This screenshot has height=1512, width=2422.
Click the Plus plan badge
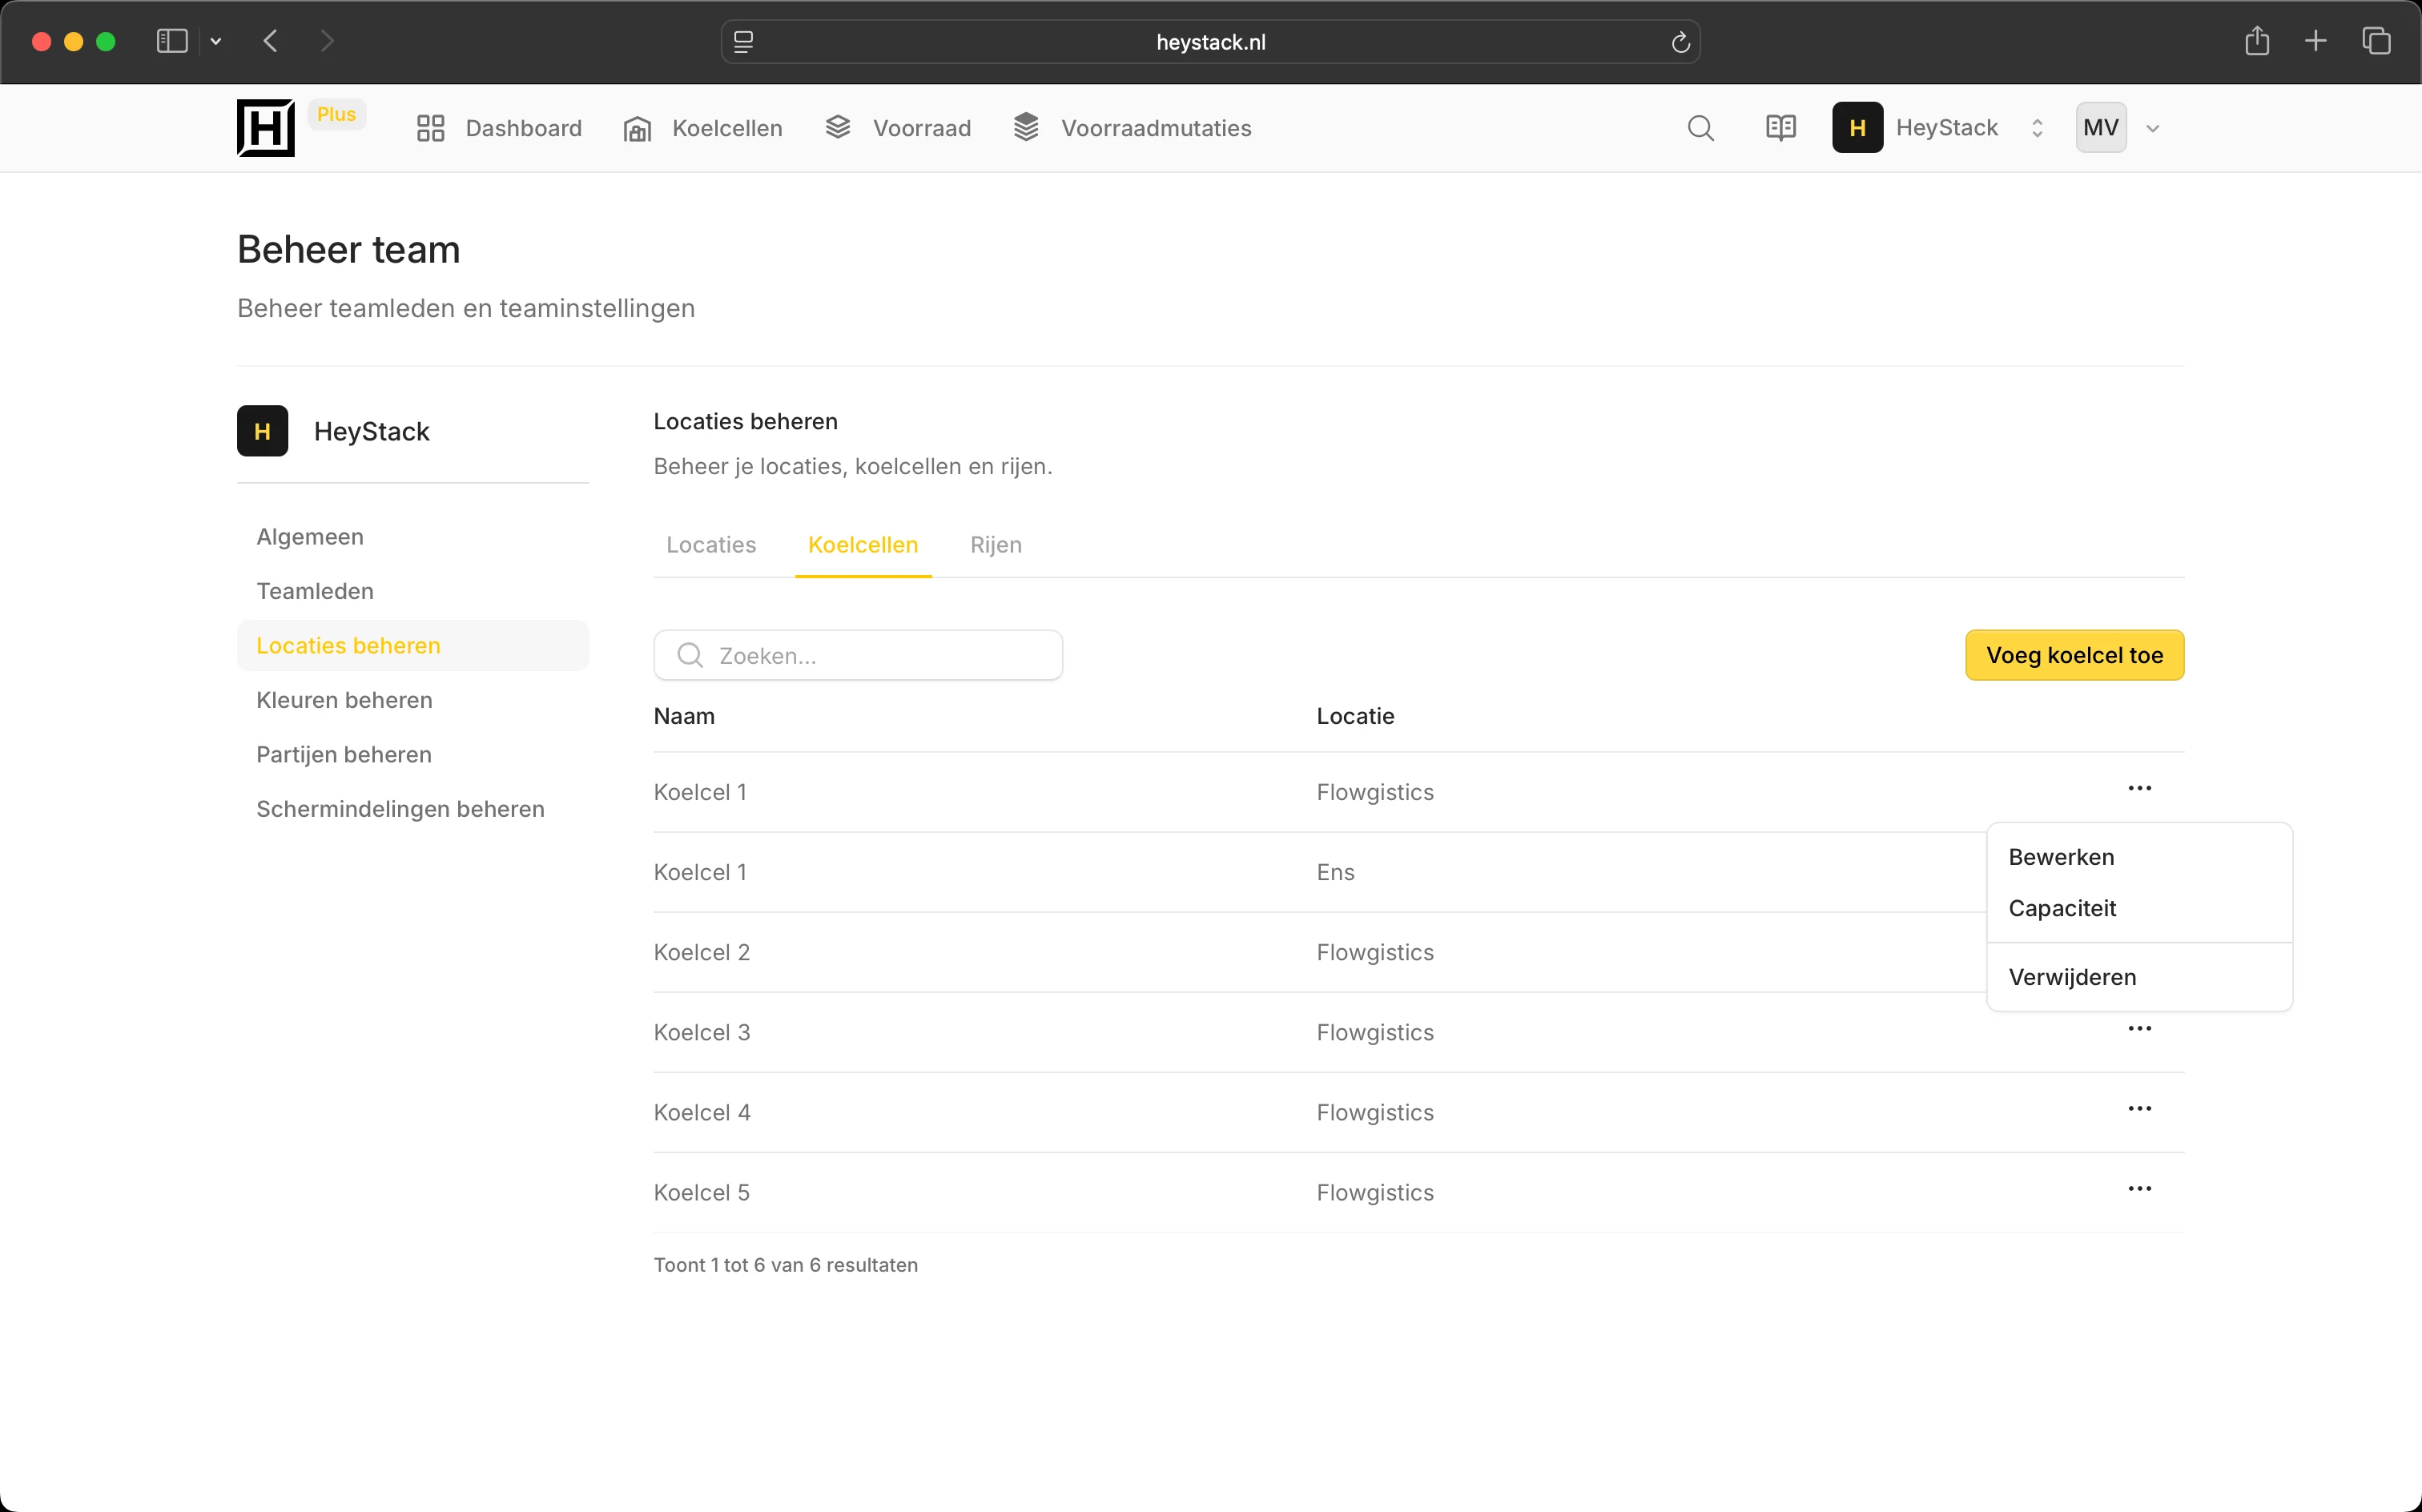[336, 114]
